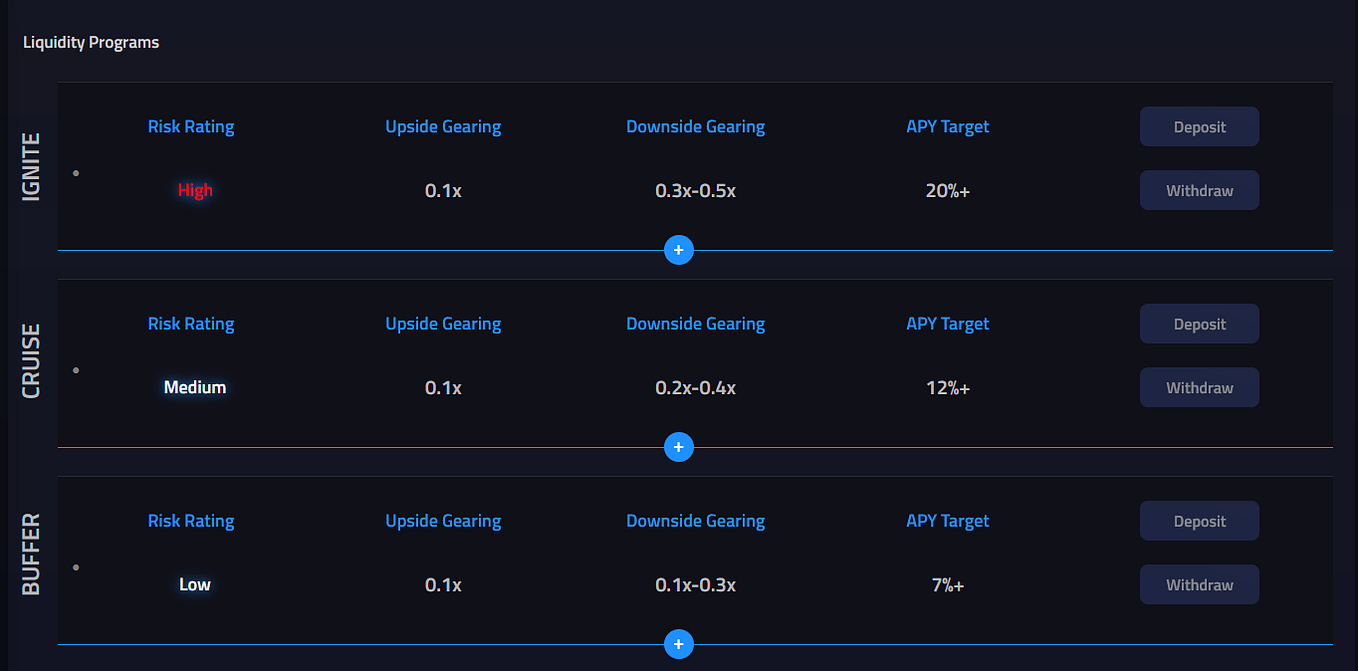Expand the IGNITE program details with the plus icon
This screenshot has height=671, width=1358.
pos(679,250)
